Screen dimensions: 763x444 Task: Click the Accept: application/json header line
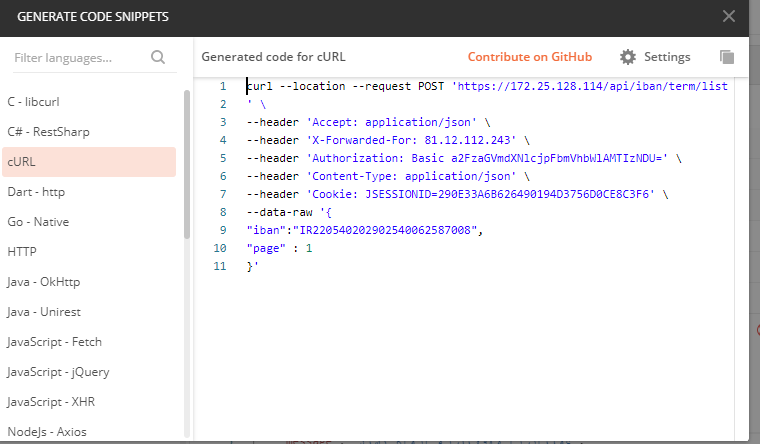point(368,122)
